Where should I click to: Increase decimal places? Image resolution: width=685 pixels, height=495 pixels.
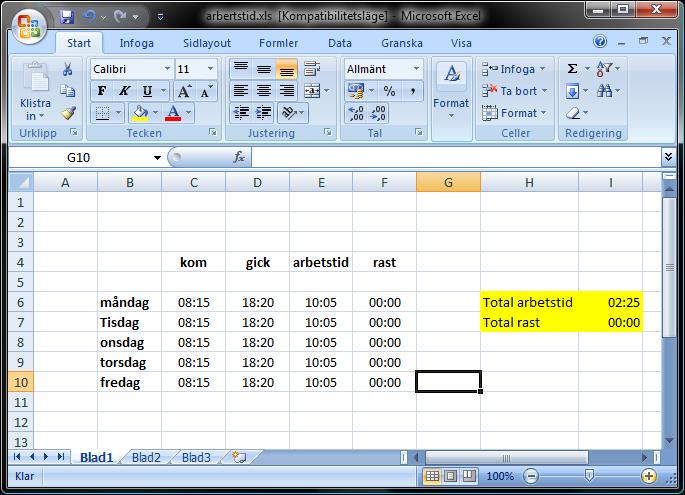356,113
